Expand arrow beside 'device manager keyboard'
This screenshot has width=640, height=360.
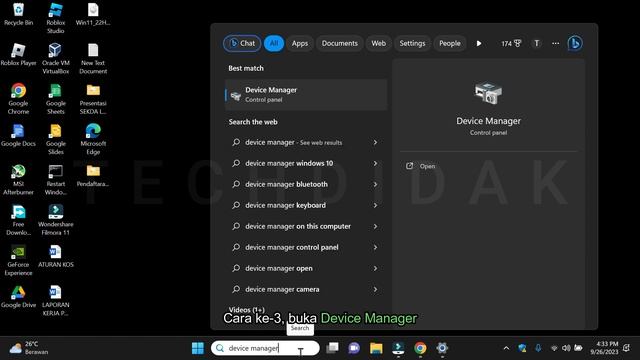coord(375,205)
